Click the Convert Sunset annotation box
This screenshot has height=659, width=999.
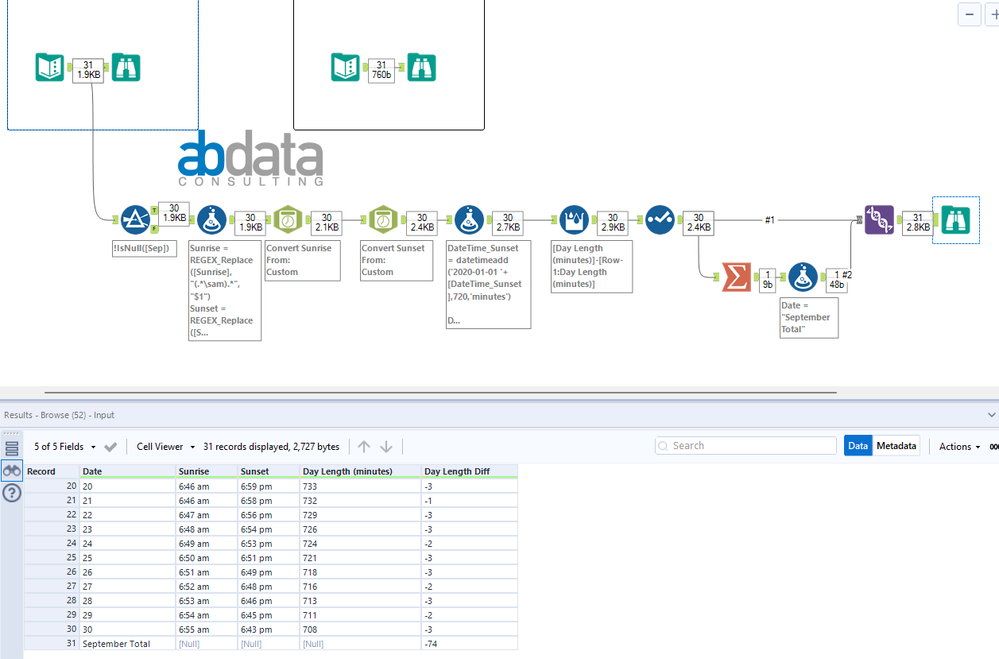(x=396, y=260)
